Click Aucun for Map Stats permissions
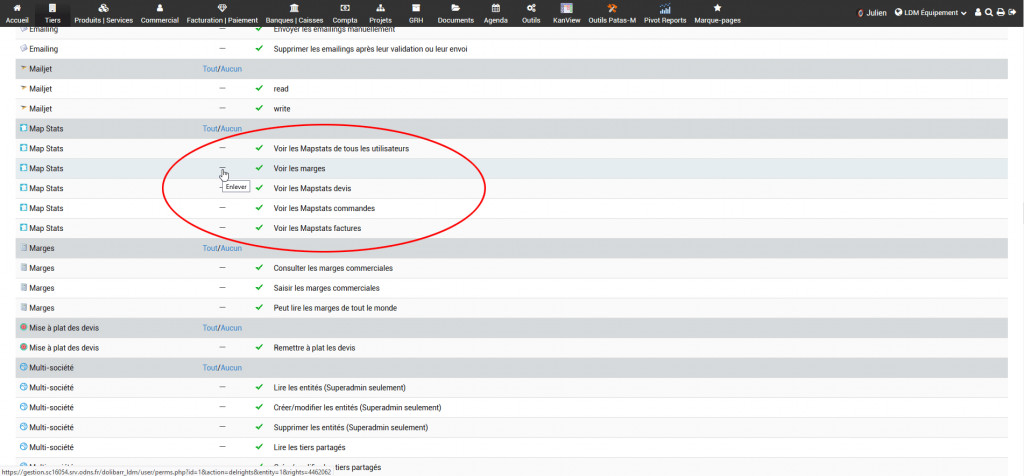The image size is (1024, 476). click(231, 129)
